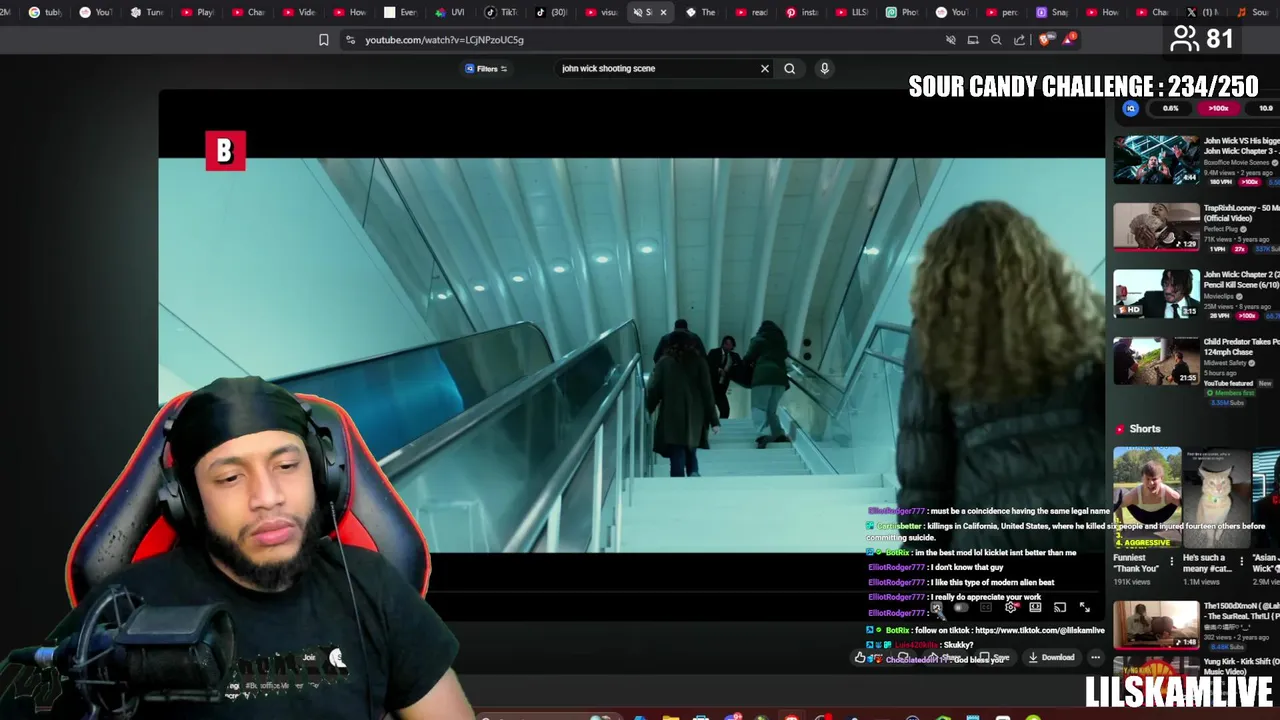Click the share icon in the address bar
This screenshot has width=1280, height=720.
[1019, 40]
